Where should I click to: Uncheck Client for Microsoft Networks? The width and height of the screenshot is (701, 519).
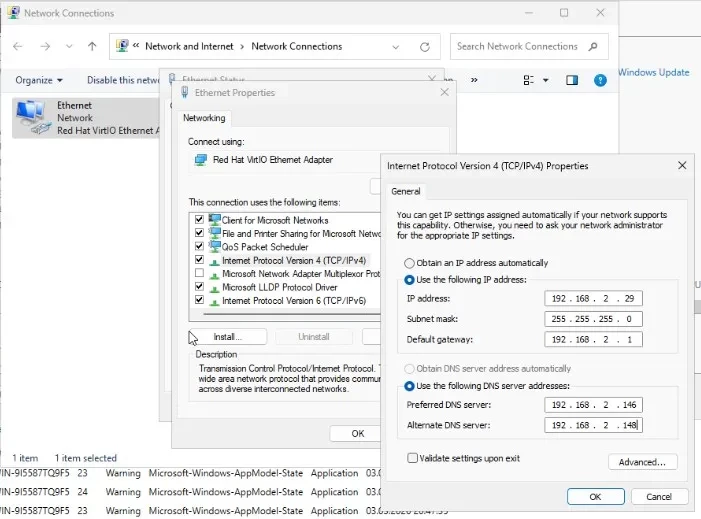[200, 220]
